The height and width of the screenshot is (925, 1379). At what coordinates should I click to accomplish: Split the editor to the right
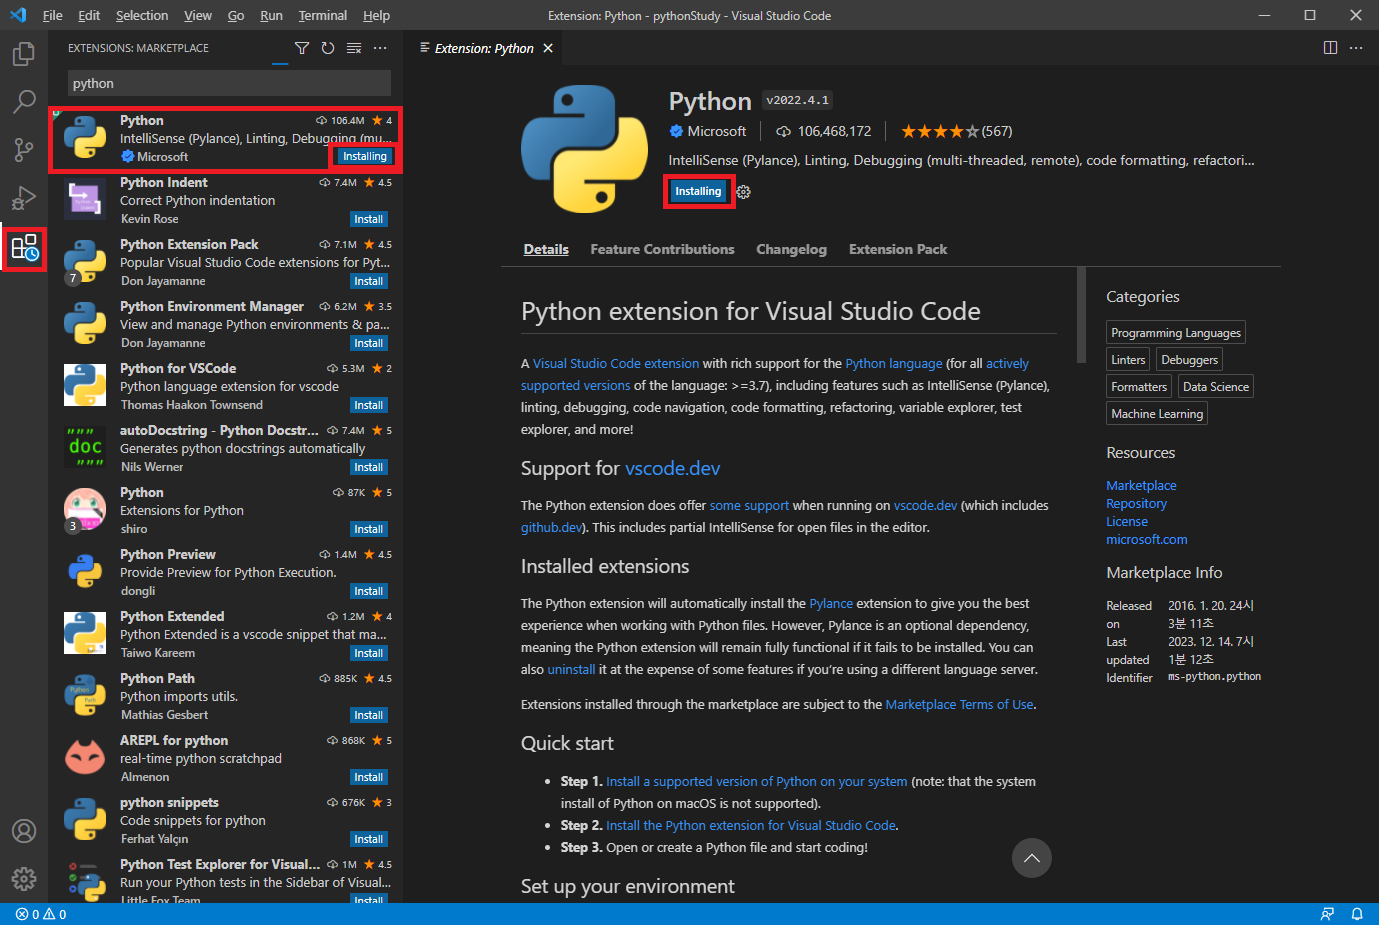tap(1330, 48)
